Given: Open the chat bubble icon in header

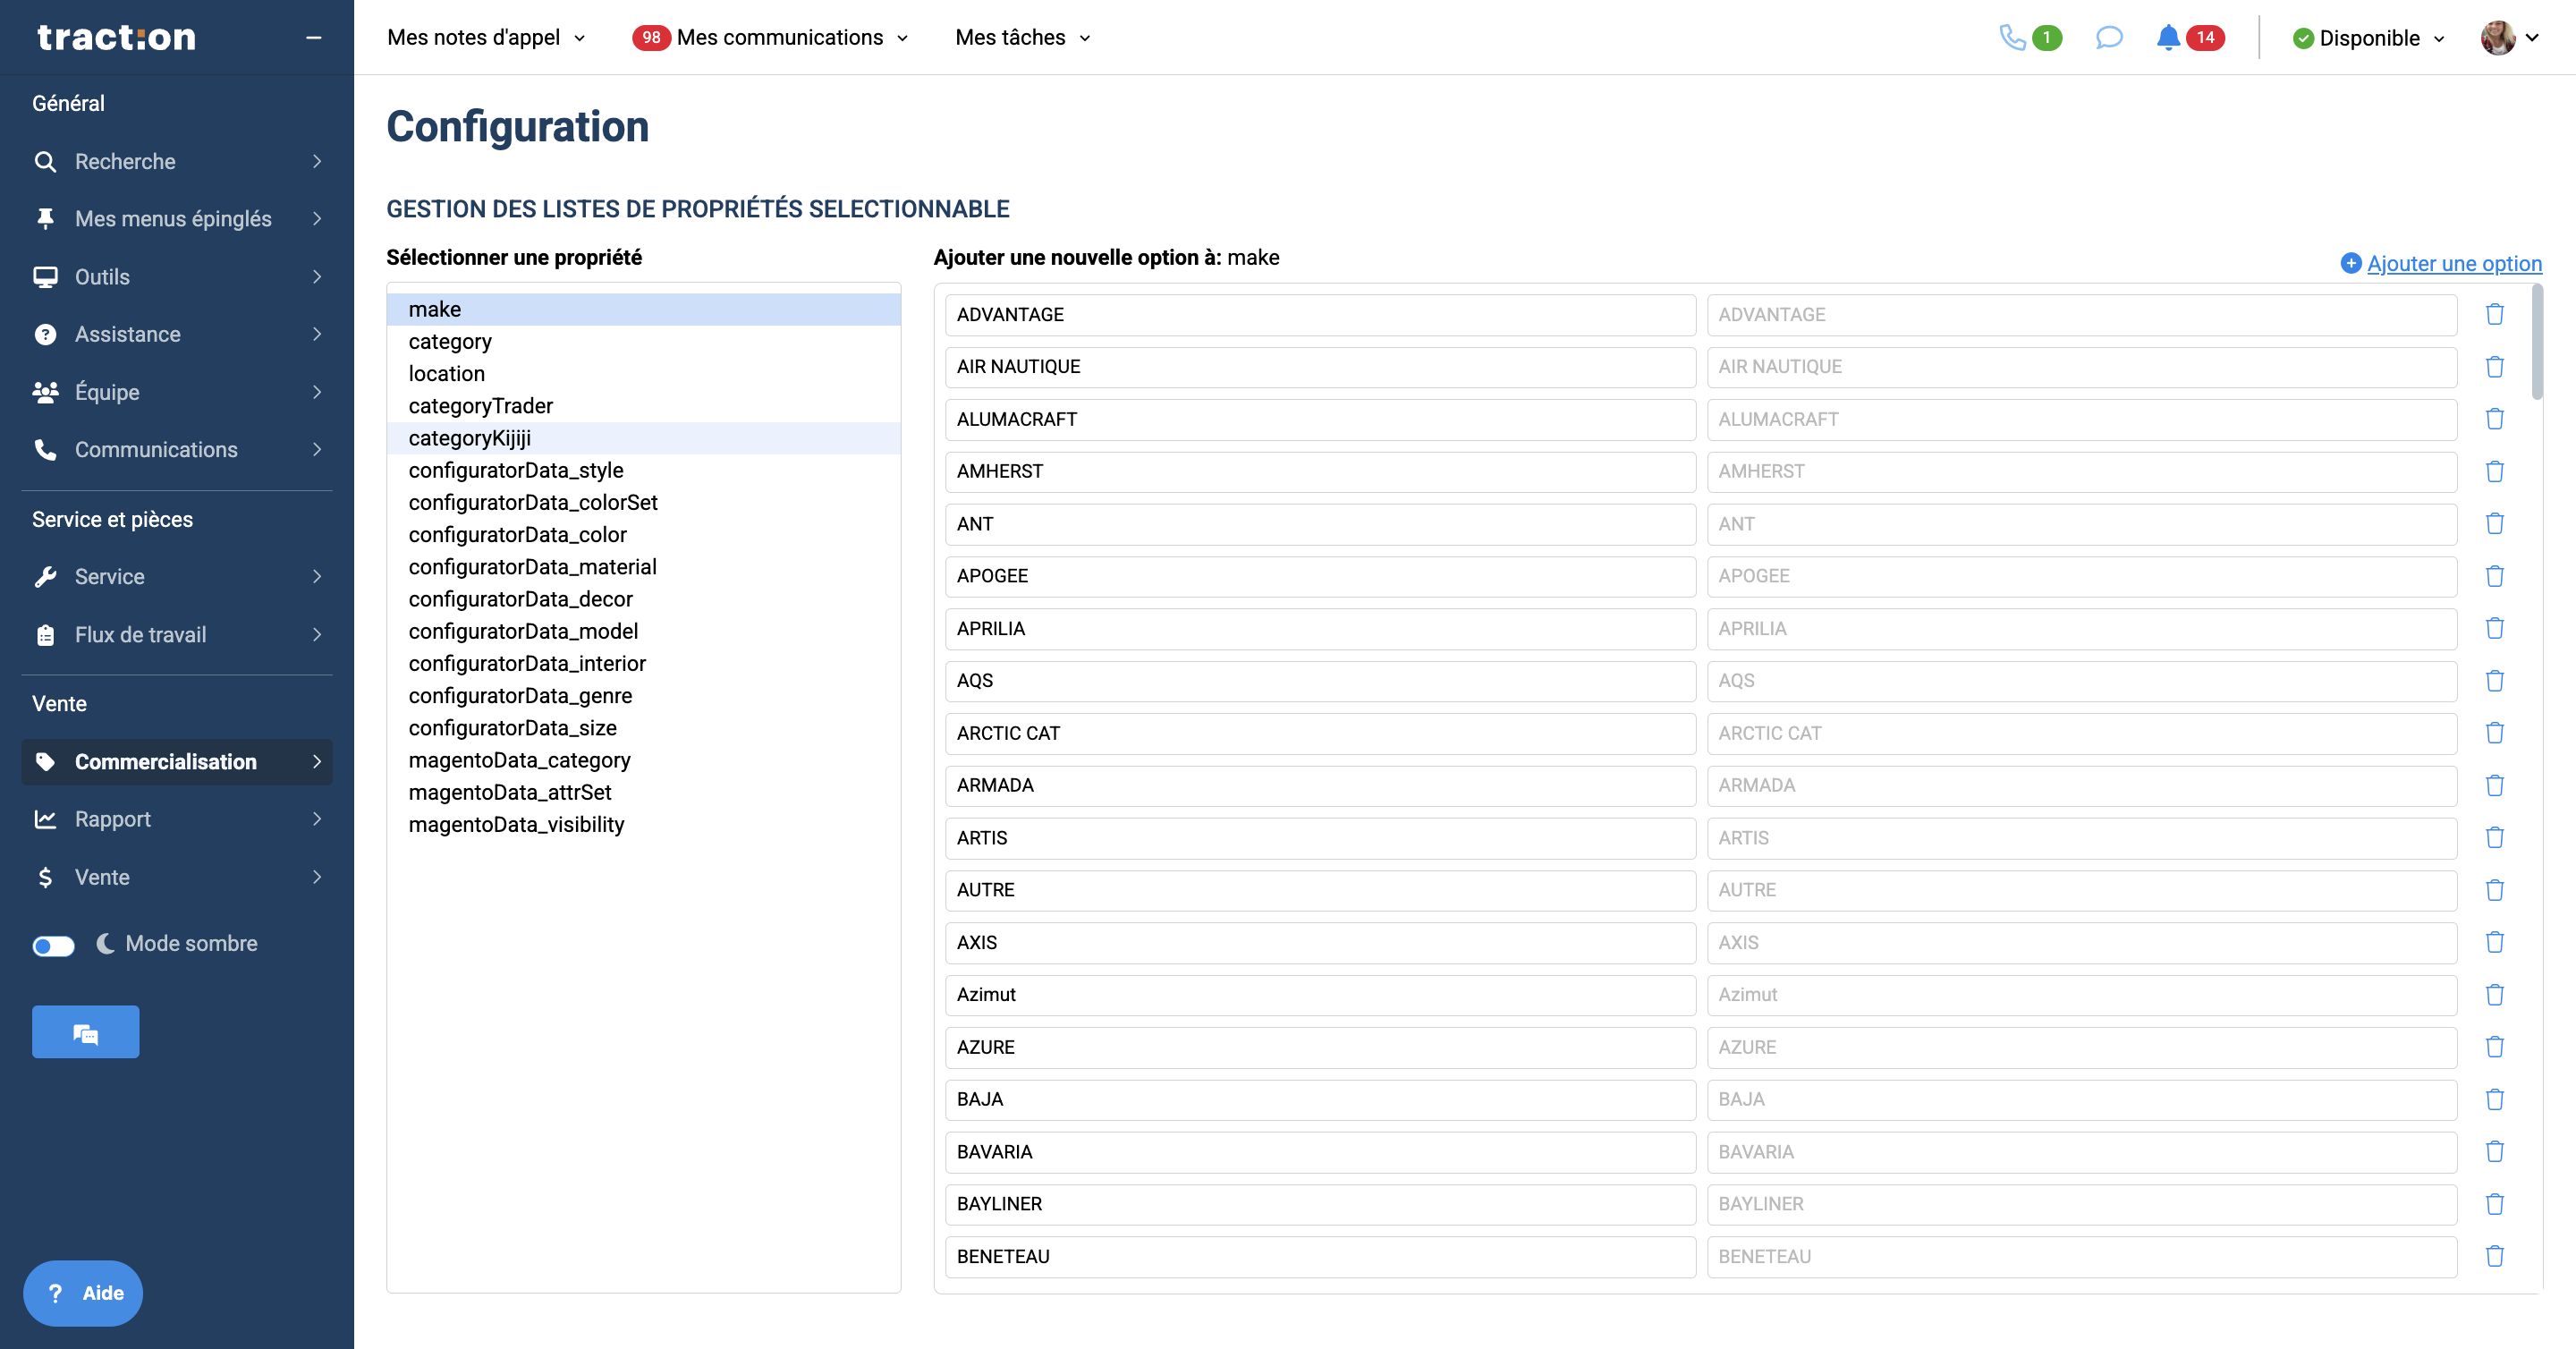Looking at the screenshot, I should (2108, 38).
